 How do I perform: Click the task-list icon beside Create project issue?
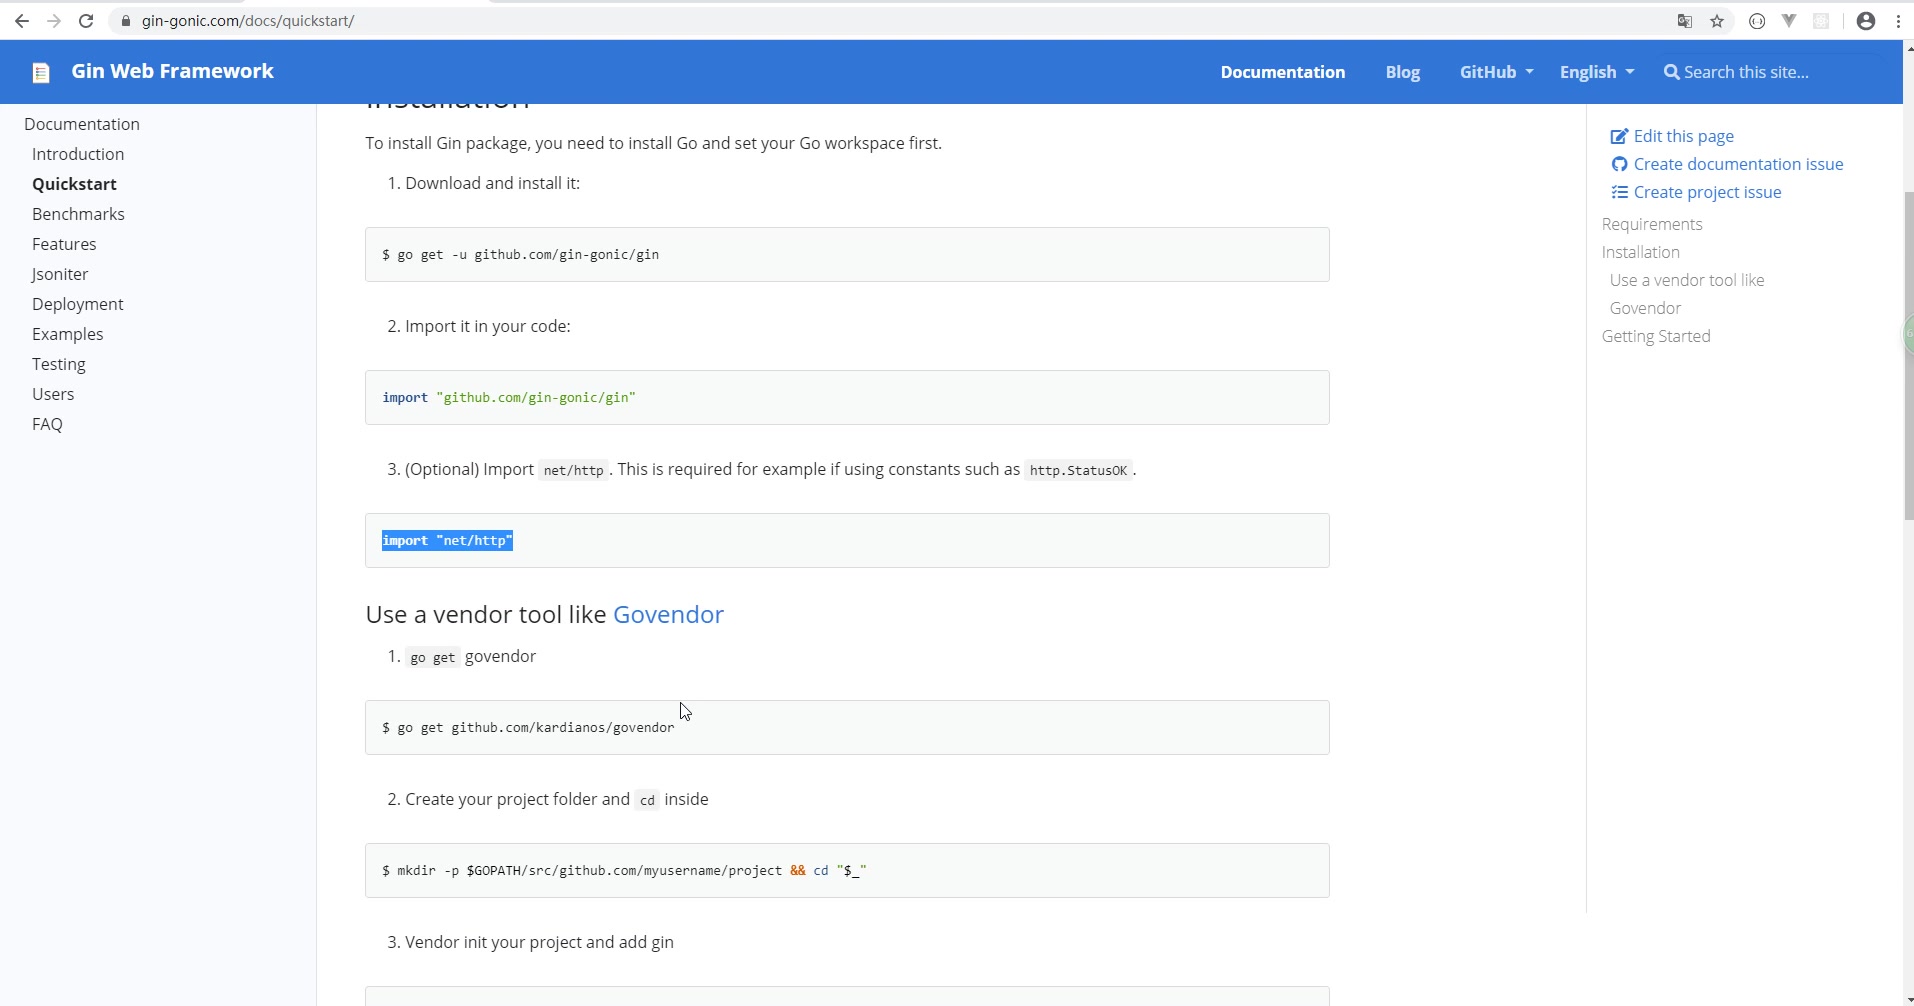1619,192
